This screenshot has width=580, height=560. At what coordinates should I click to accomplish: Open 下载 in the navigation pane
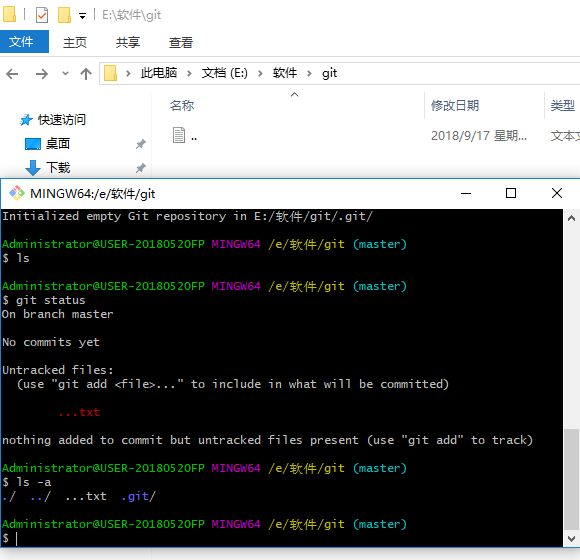click(x=47, y=168)
